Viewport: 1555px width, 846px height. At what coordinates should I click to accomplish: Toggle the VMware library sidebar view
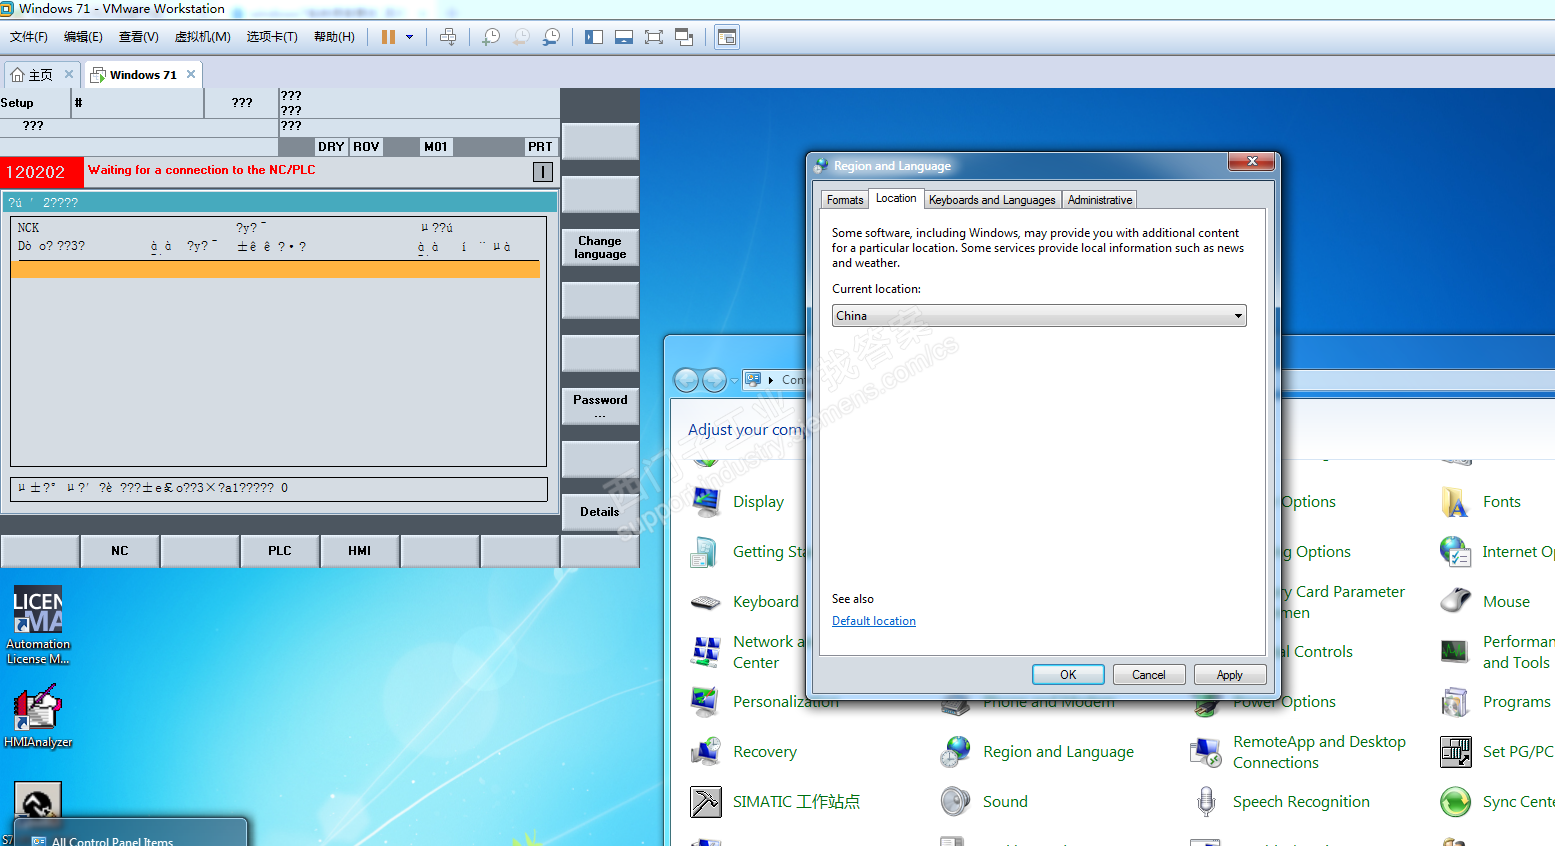(x=594, y=37)
